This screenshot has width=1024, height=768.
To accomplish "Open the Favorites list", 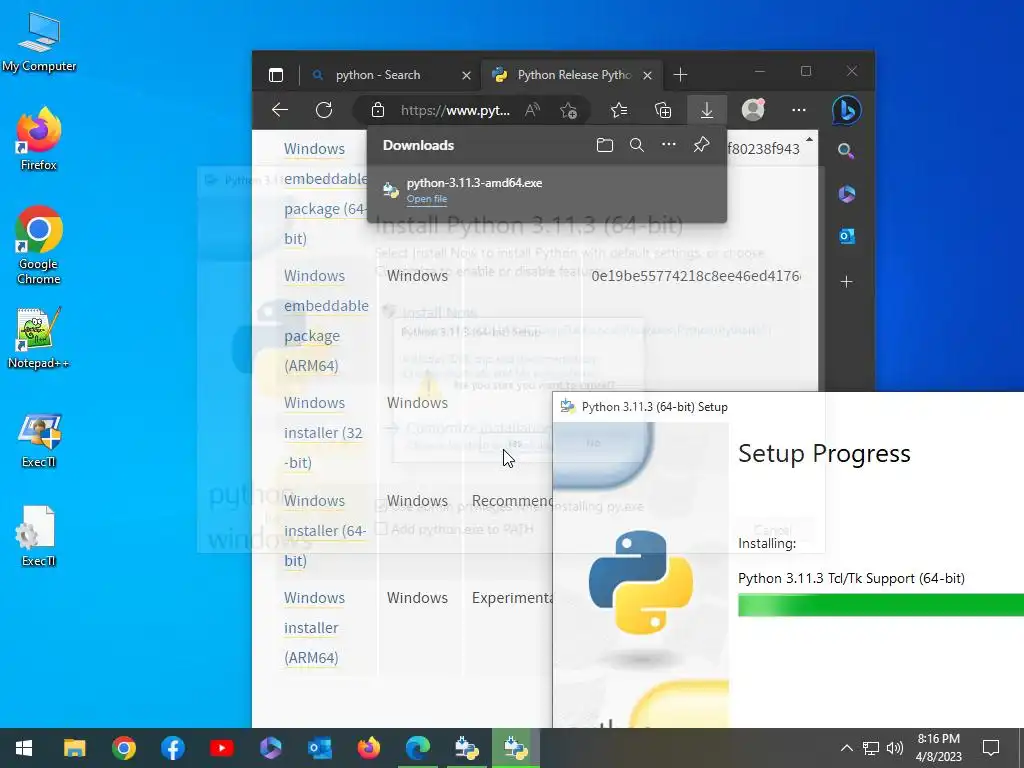I will tap(618, 110).
